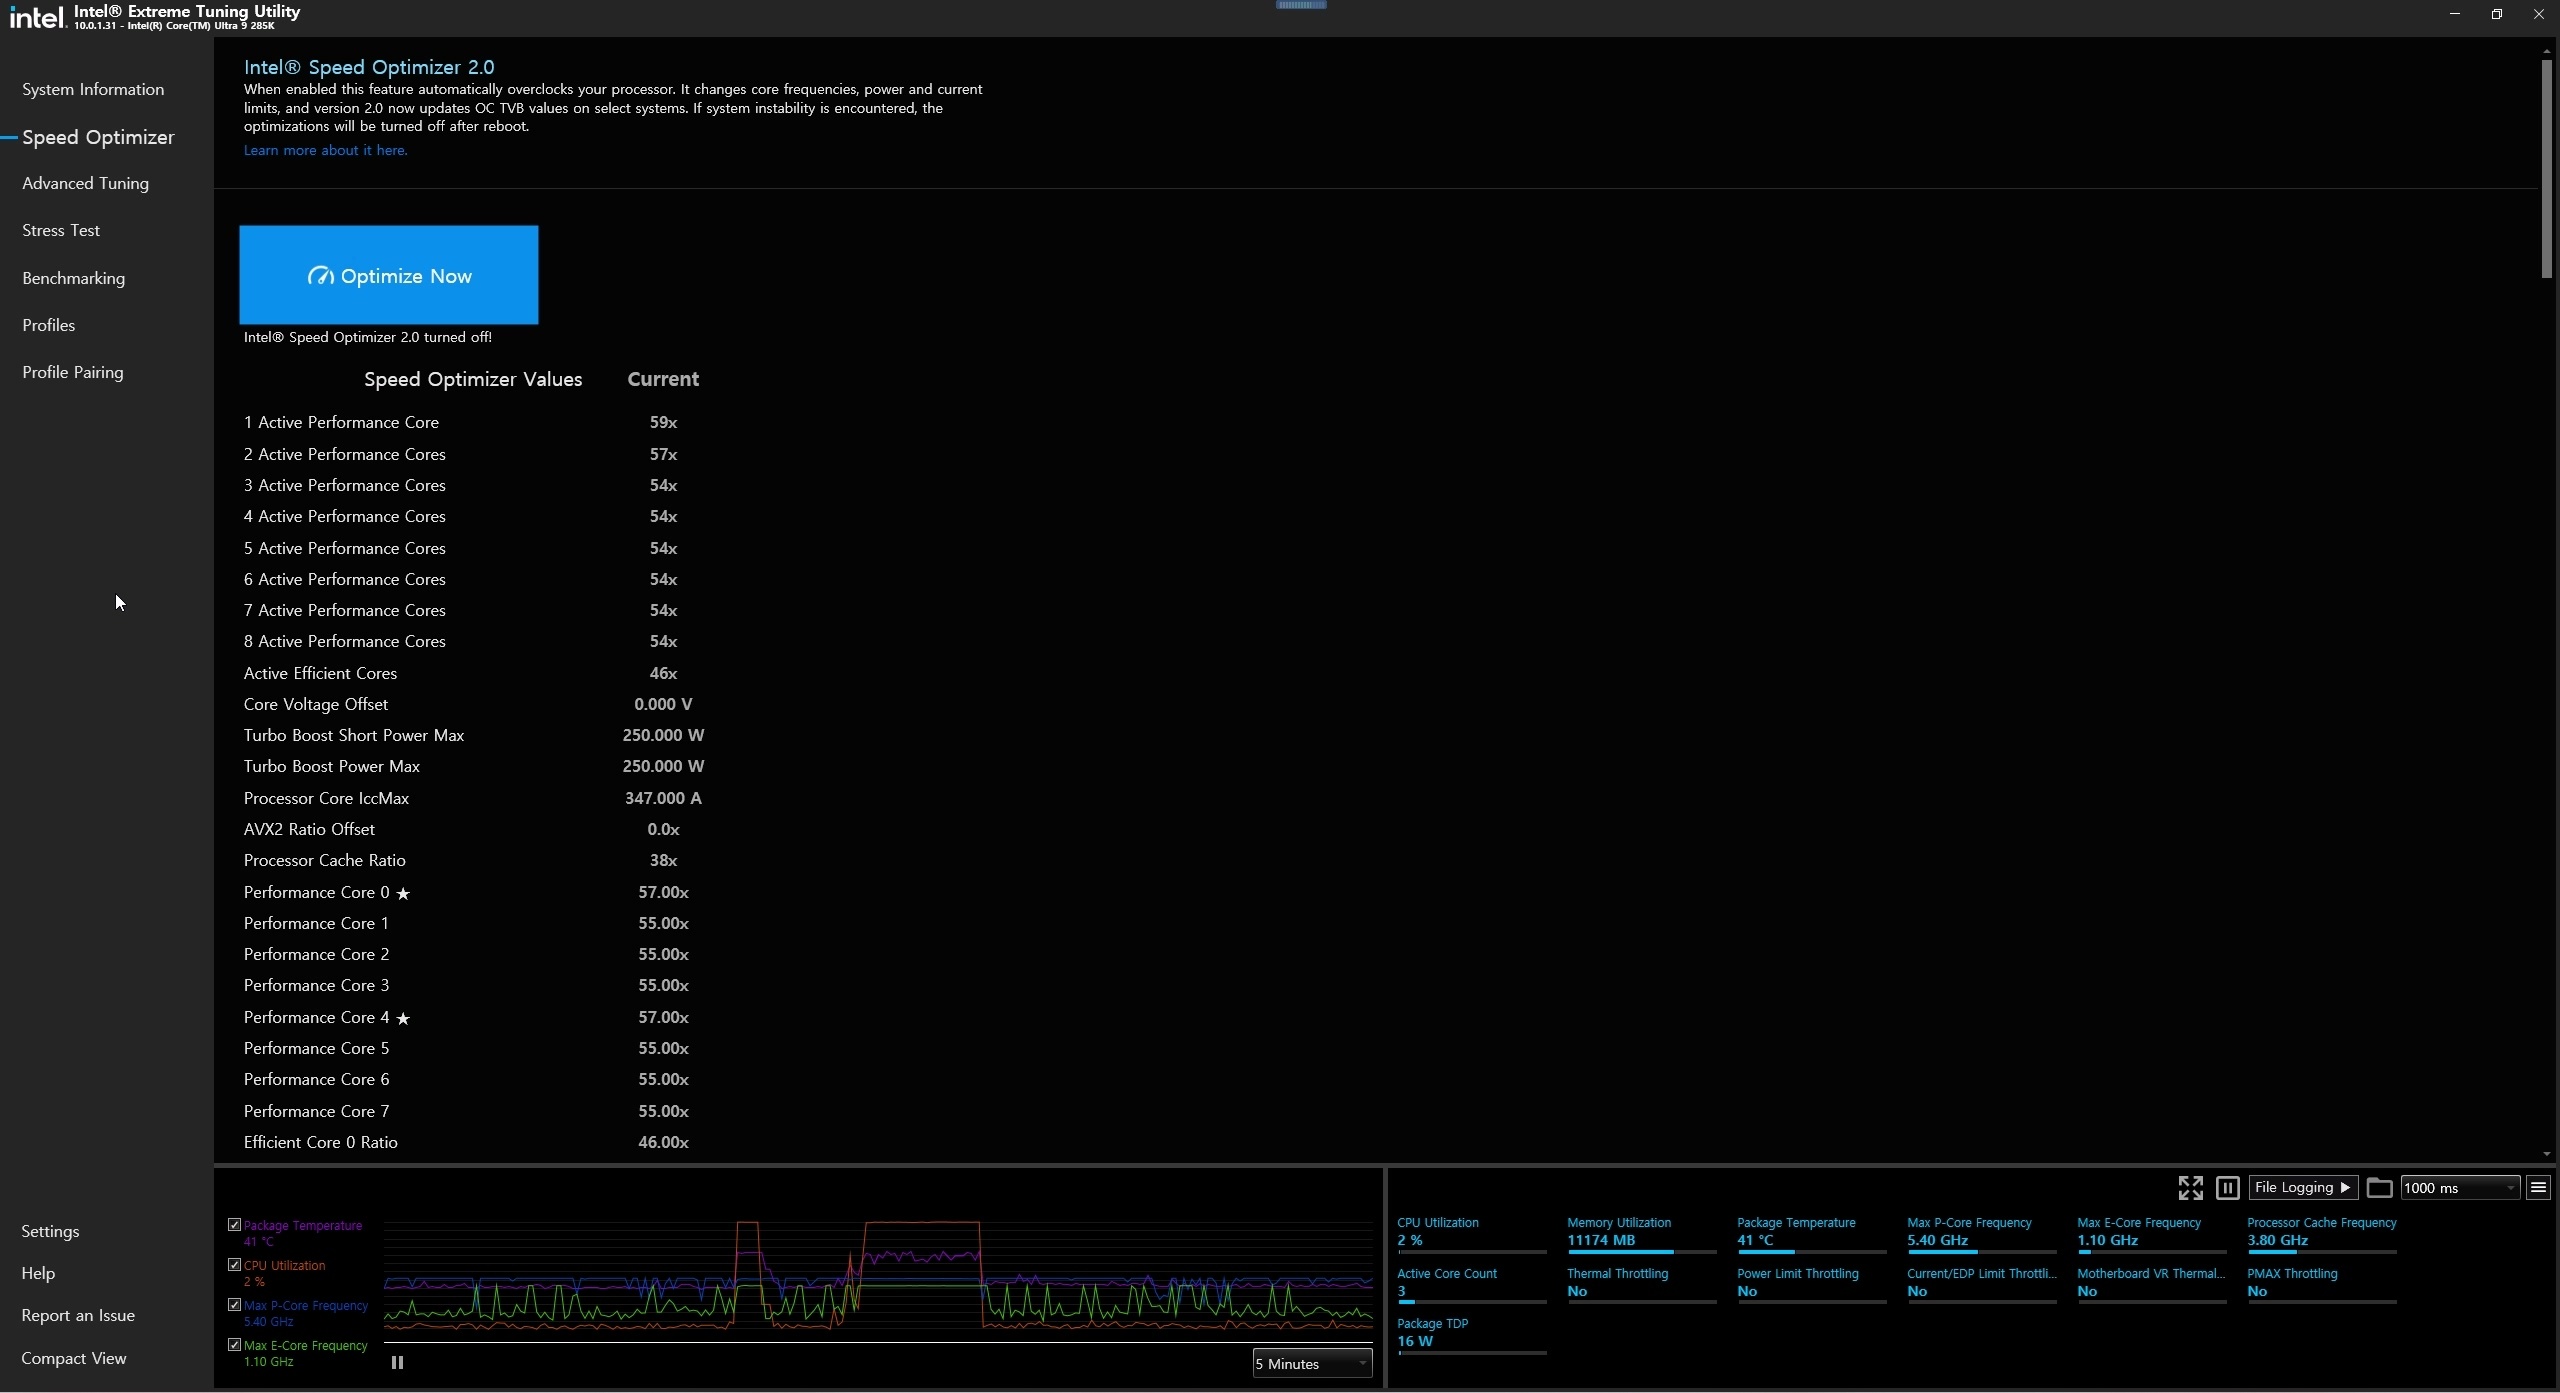Click the 'Processor Core IccMax' label
The width and height of the screenshot is (2560, 1393).
(326, 798)
